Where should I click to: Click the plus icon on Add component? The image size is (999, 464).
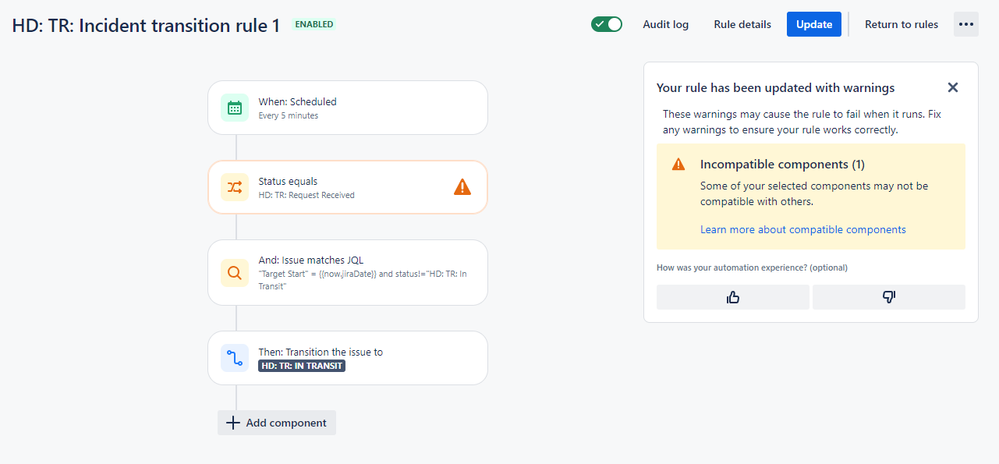click(233, 423)
